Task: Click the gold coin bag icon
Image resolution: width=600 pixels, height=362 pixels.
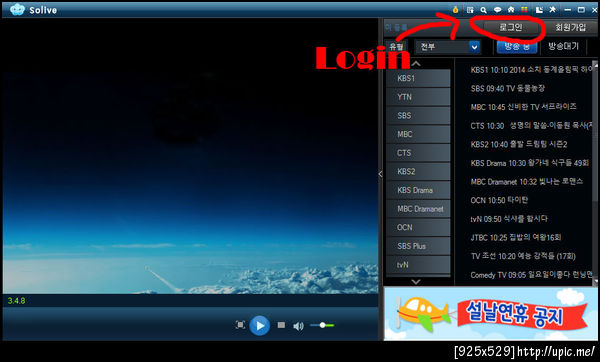Action: [x=455, y=10]
